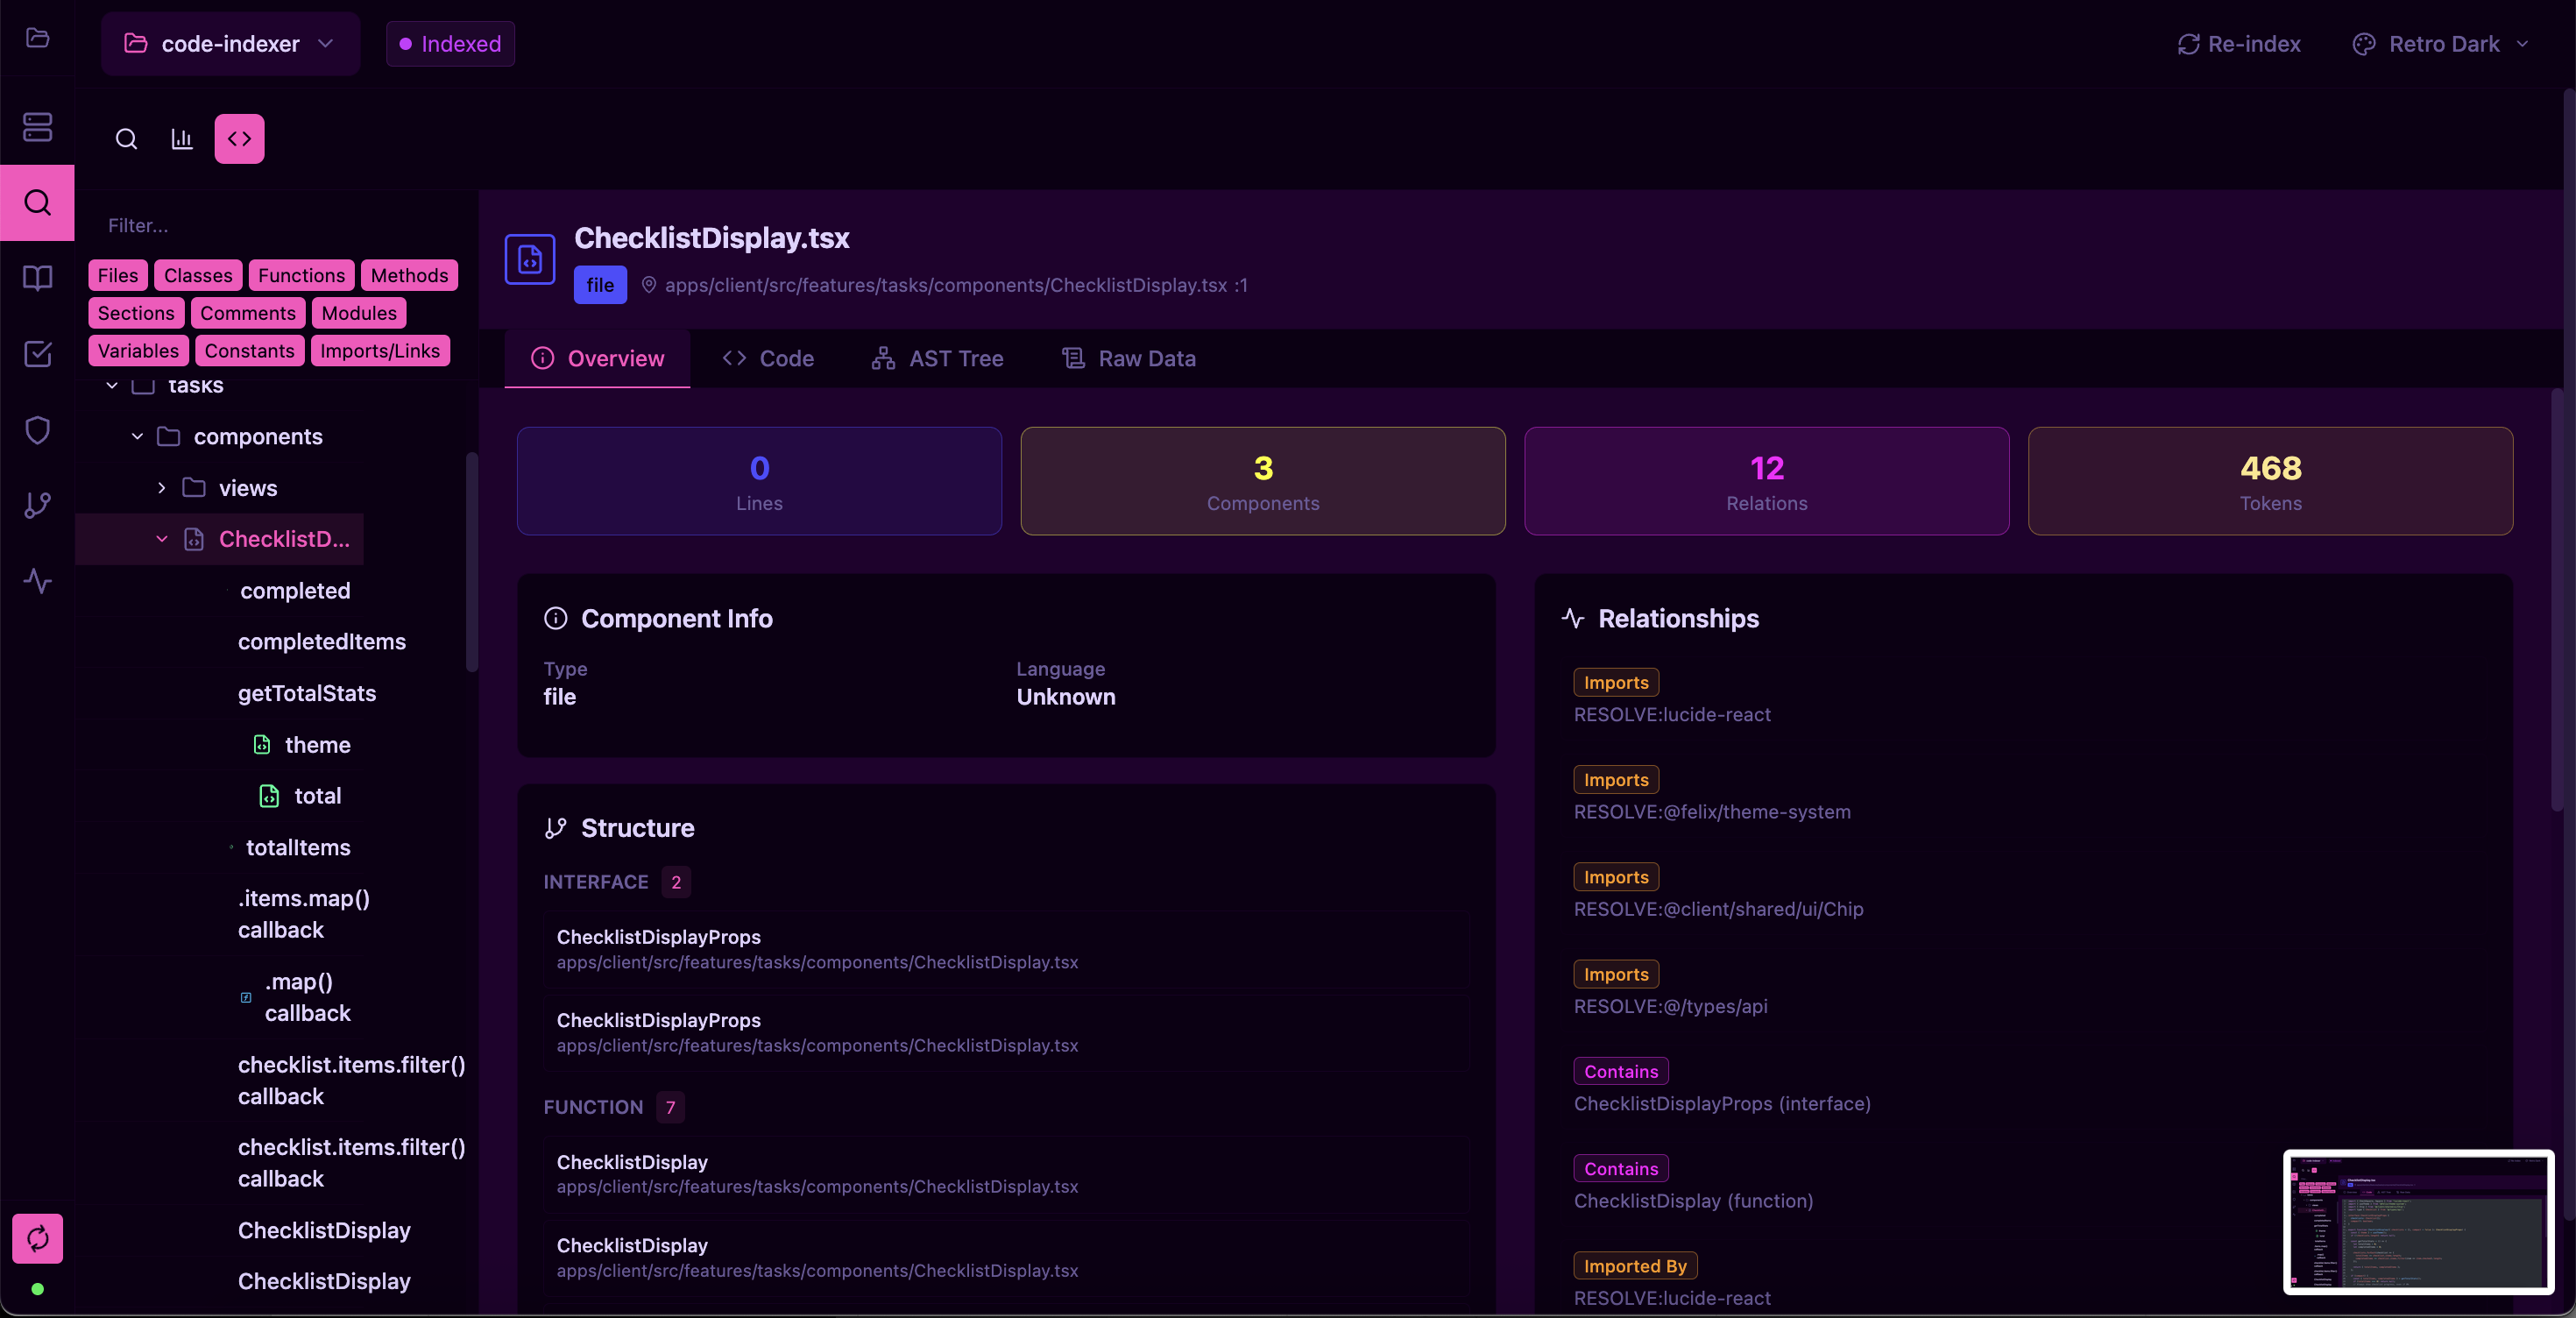2576x1318 pixels.
Task: Open the folder icon in left sidebar
Action: tap(37, 38)
